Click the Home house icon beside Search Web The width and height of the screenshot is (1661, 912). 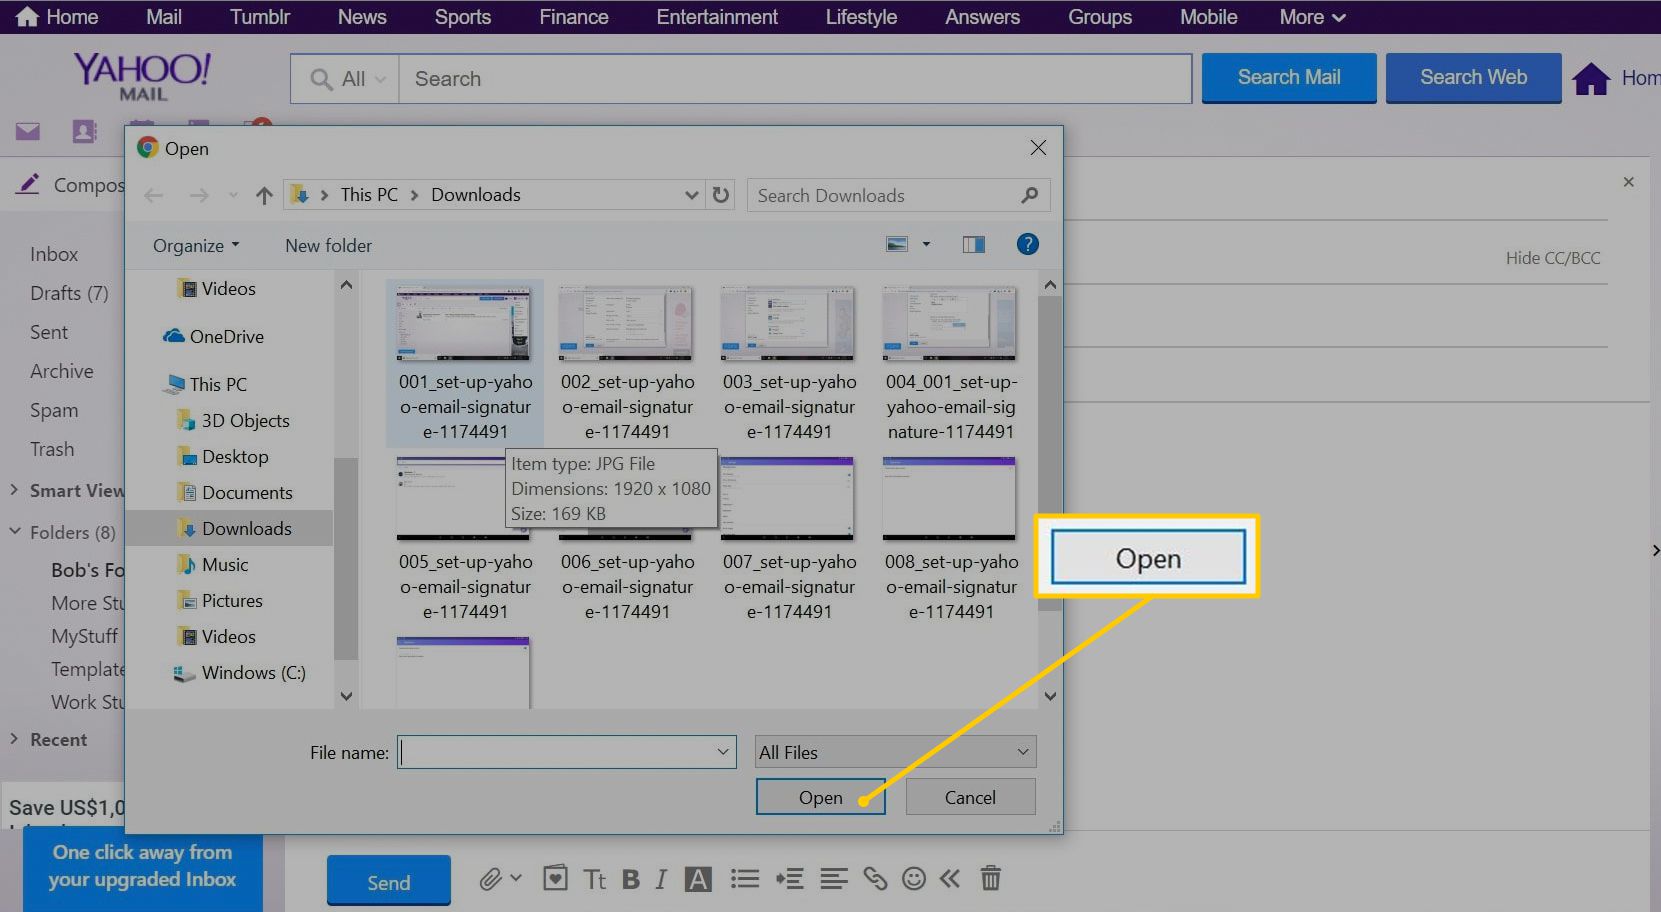(1591, 79)
